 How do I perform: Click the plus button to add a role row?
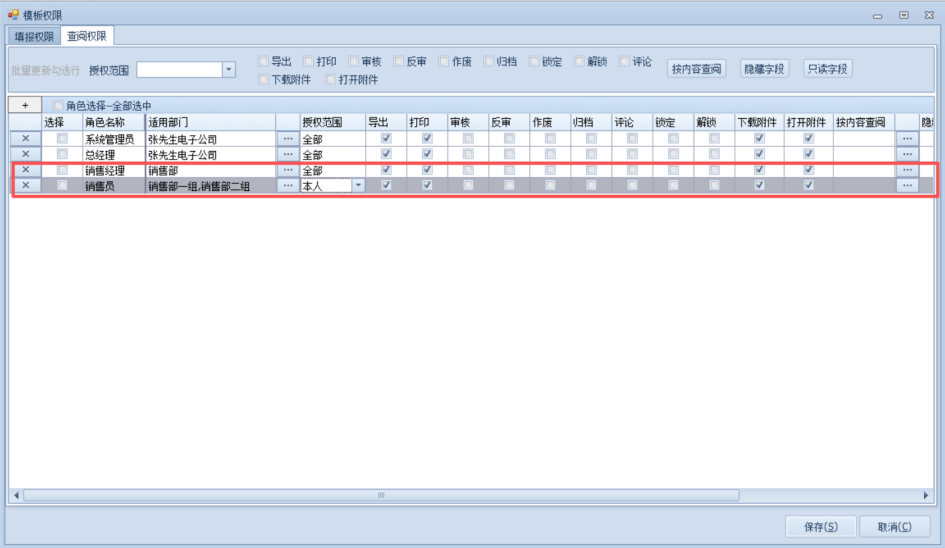click(x=25, y=105)
